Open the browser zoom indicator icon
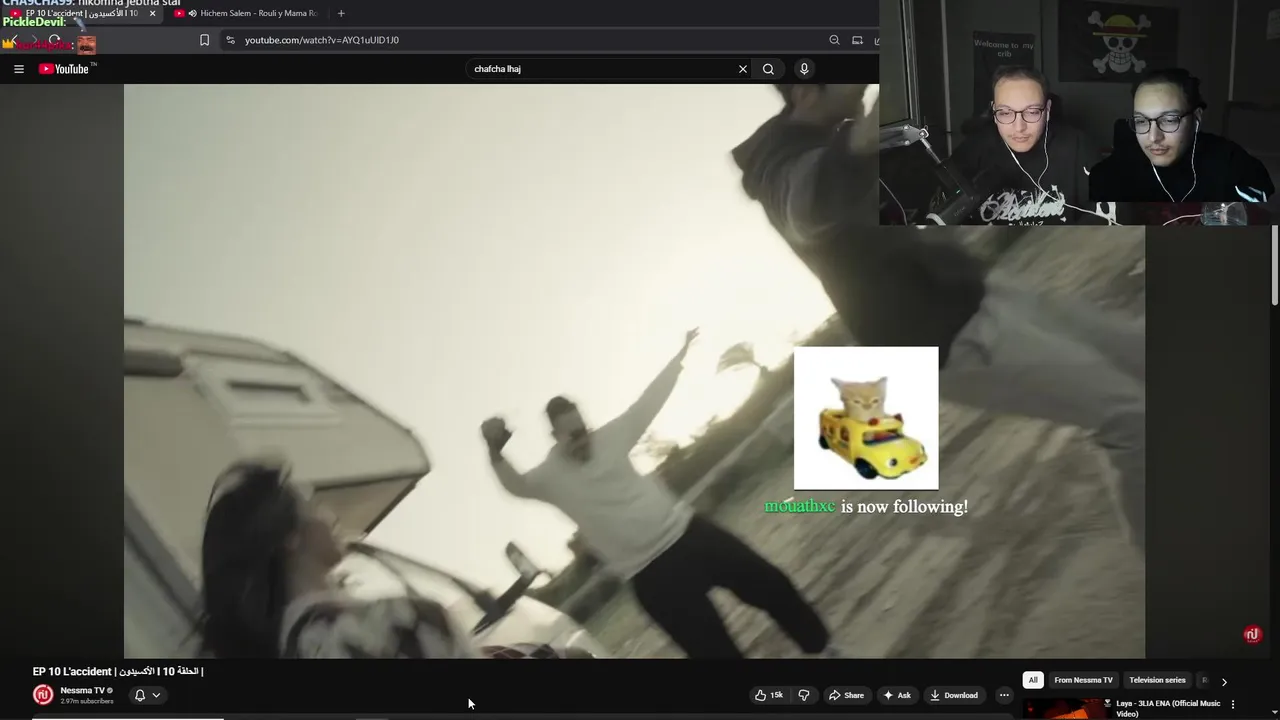The height and width of the screenshot is (720, 1280). pyautogui.click(x=834, y=40)
